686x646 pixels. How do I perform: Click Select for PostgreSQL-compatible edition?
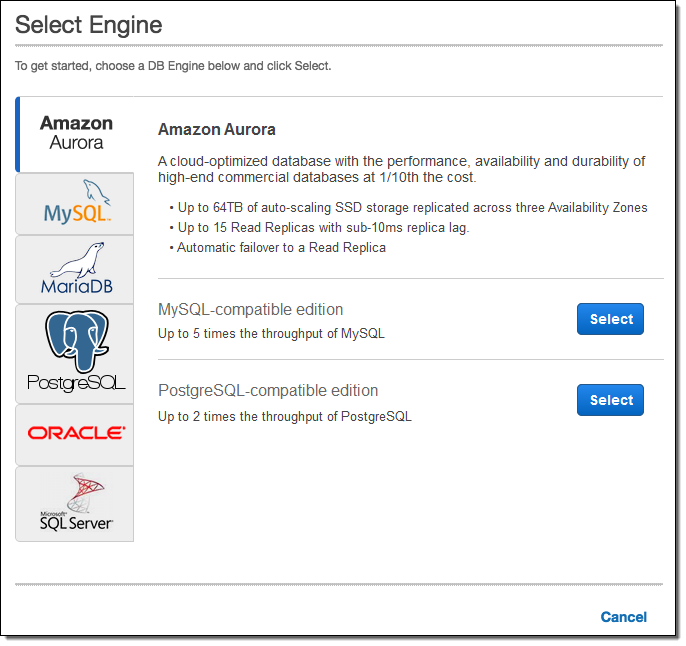610,400
